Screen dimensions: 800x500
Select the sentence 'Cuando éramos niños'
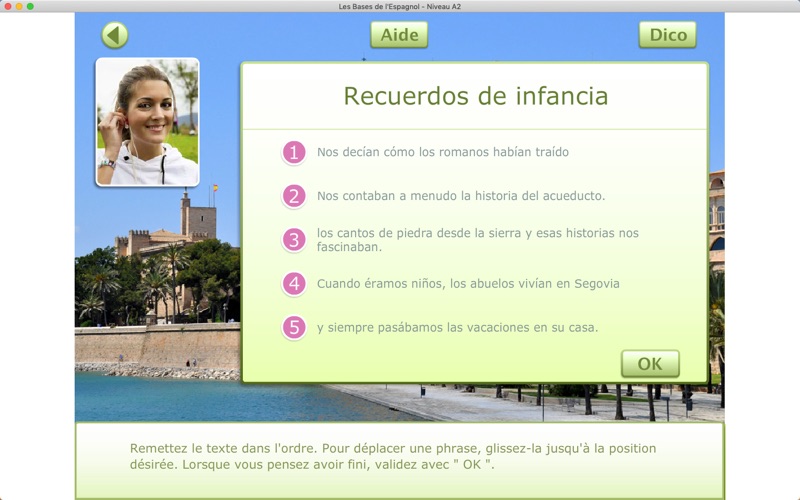point(468,283)
